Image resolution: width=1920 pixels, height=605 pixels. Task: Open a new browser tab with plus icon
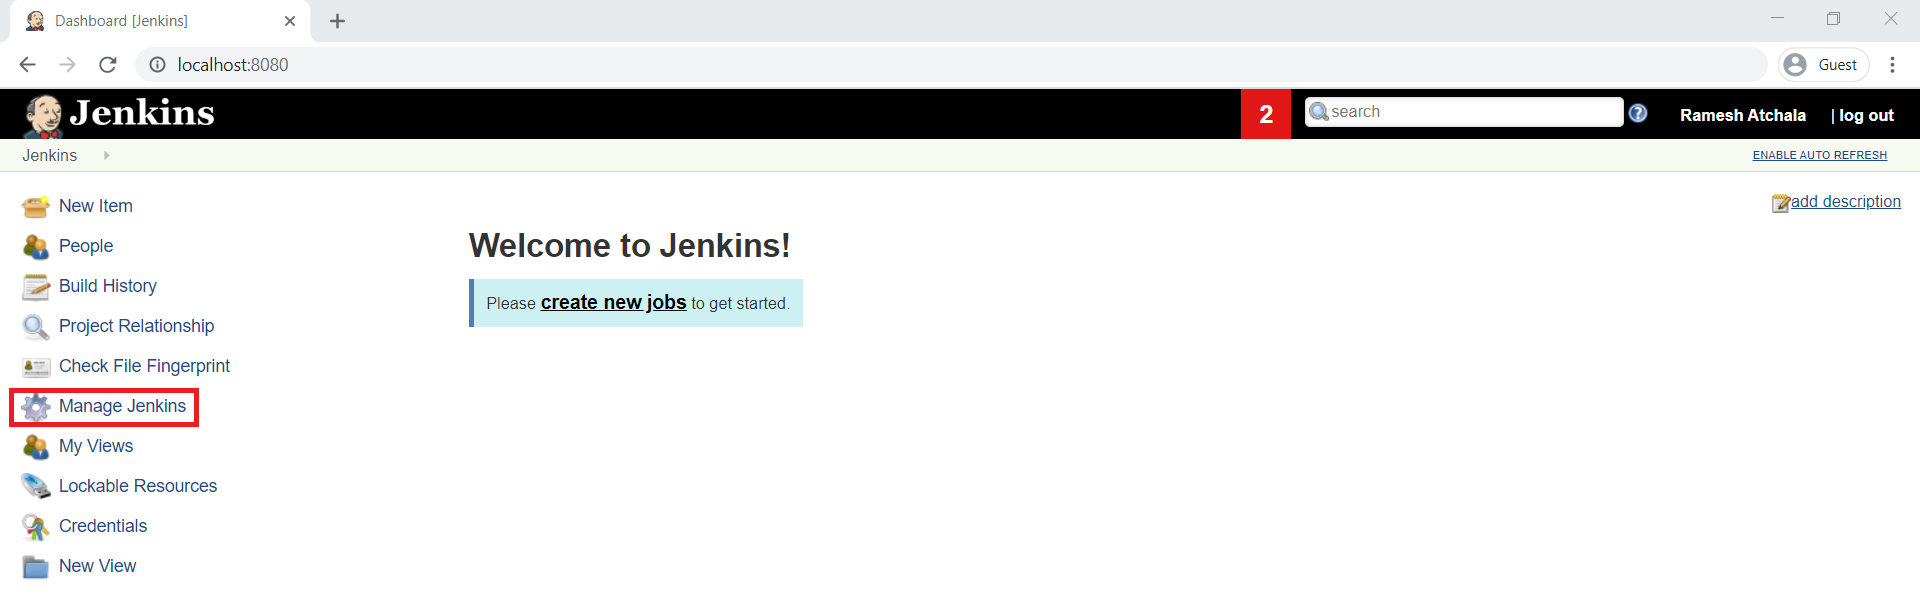(337, 21)
